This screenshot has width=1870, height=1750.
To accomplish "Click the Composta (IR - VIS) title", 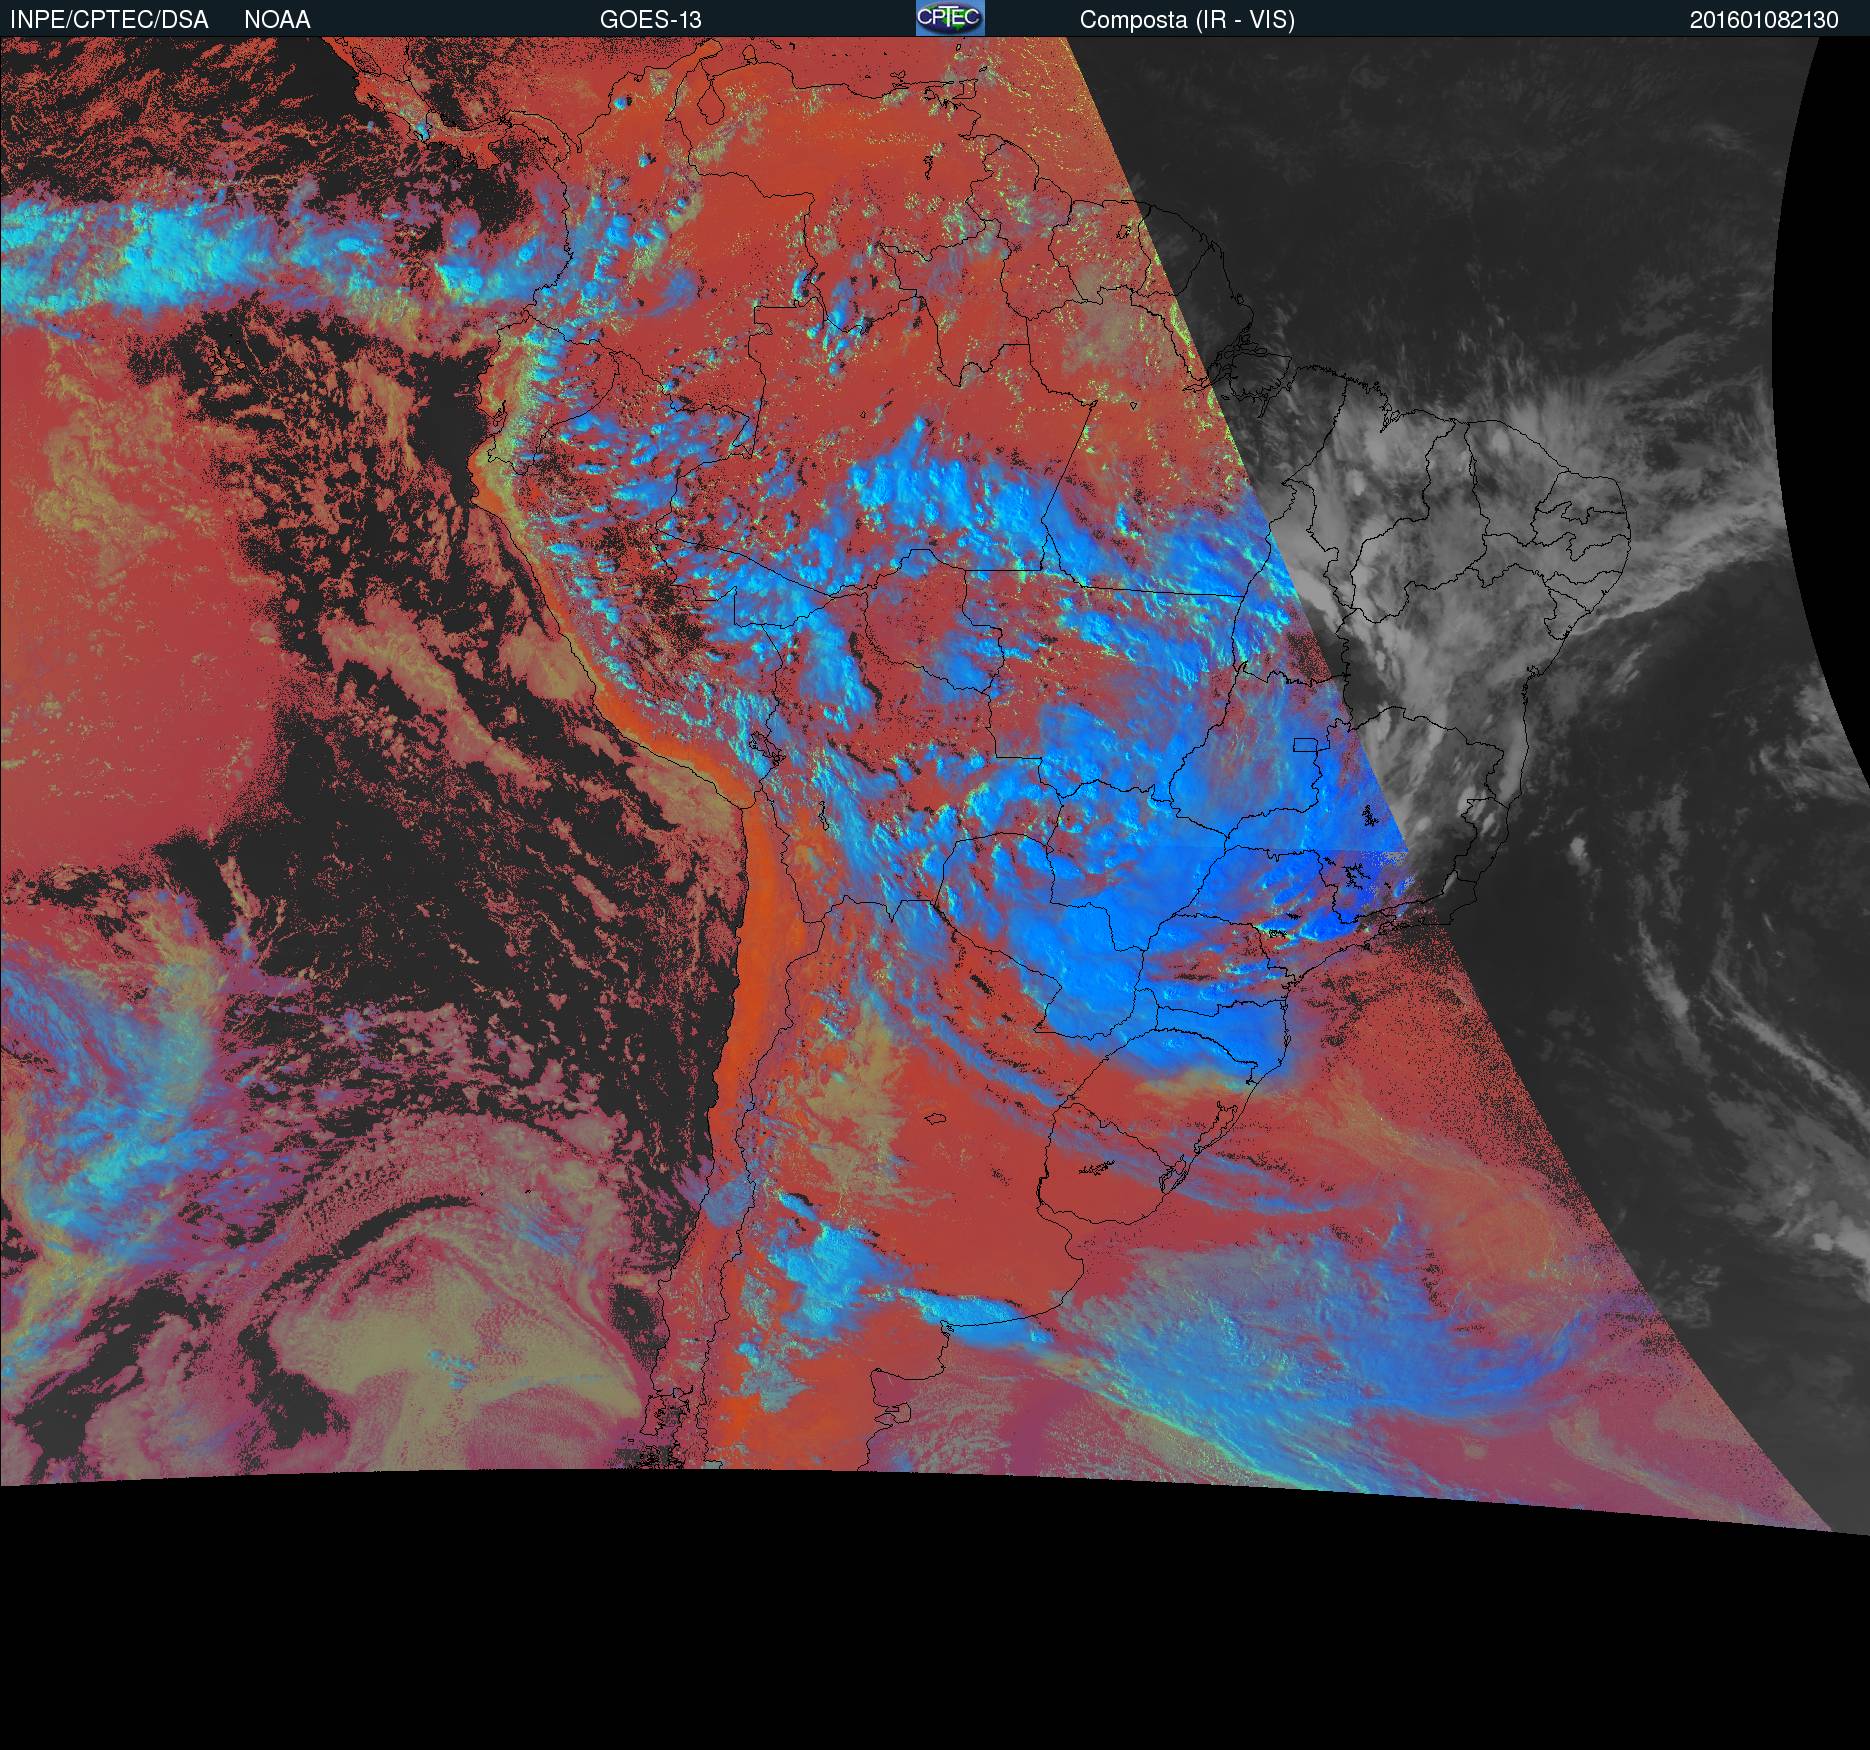I will tap(1187, 20).
